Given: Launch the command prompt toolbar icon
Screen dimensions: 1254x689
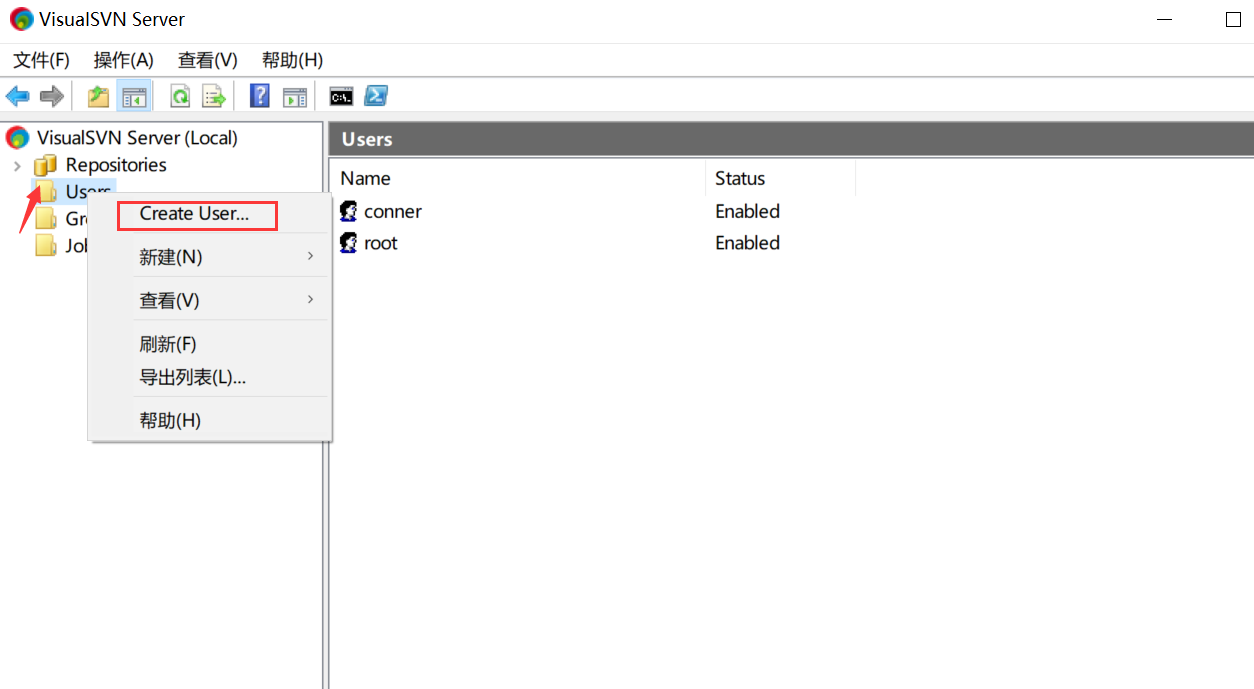Looking at the screenshot, I should point(342,96).
